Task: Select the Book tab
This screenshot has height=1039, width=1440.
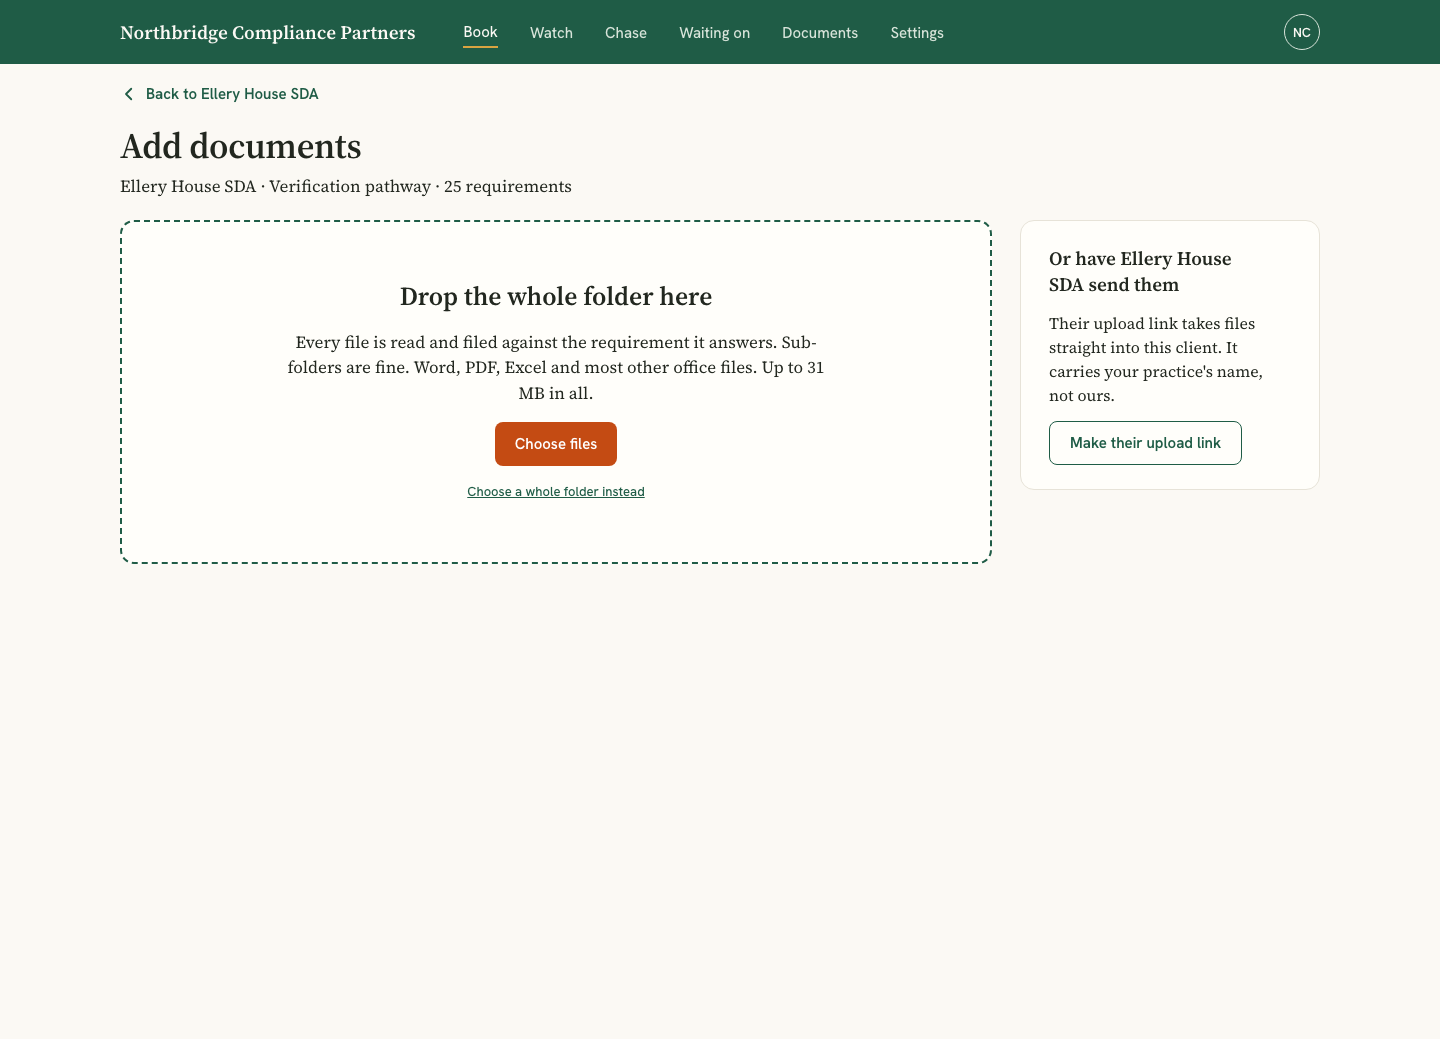Action: point(480,32)
